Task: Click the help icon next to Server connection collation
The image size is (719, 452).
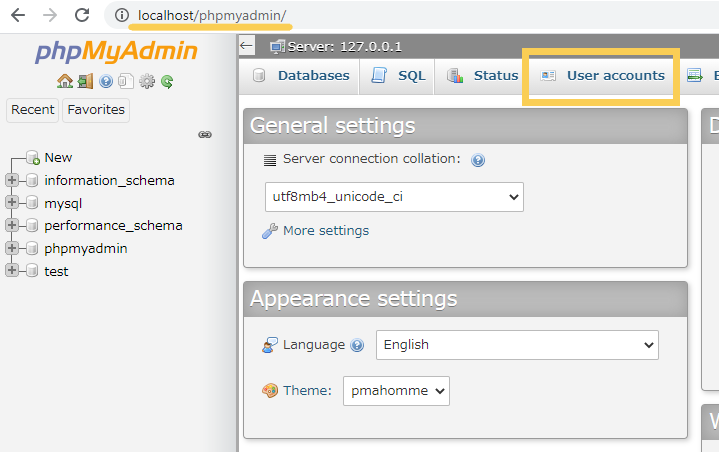Action: click(478, 160)
